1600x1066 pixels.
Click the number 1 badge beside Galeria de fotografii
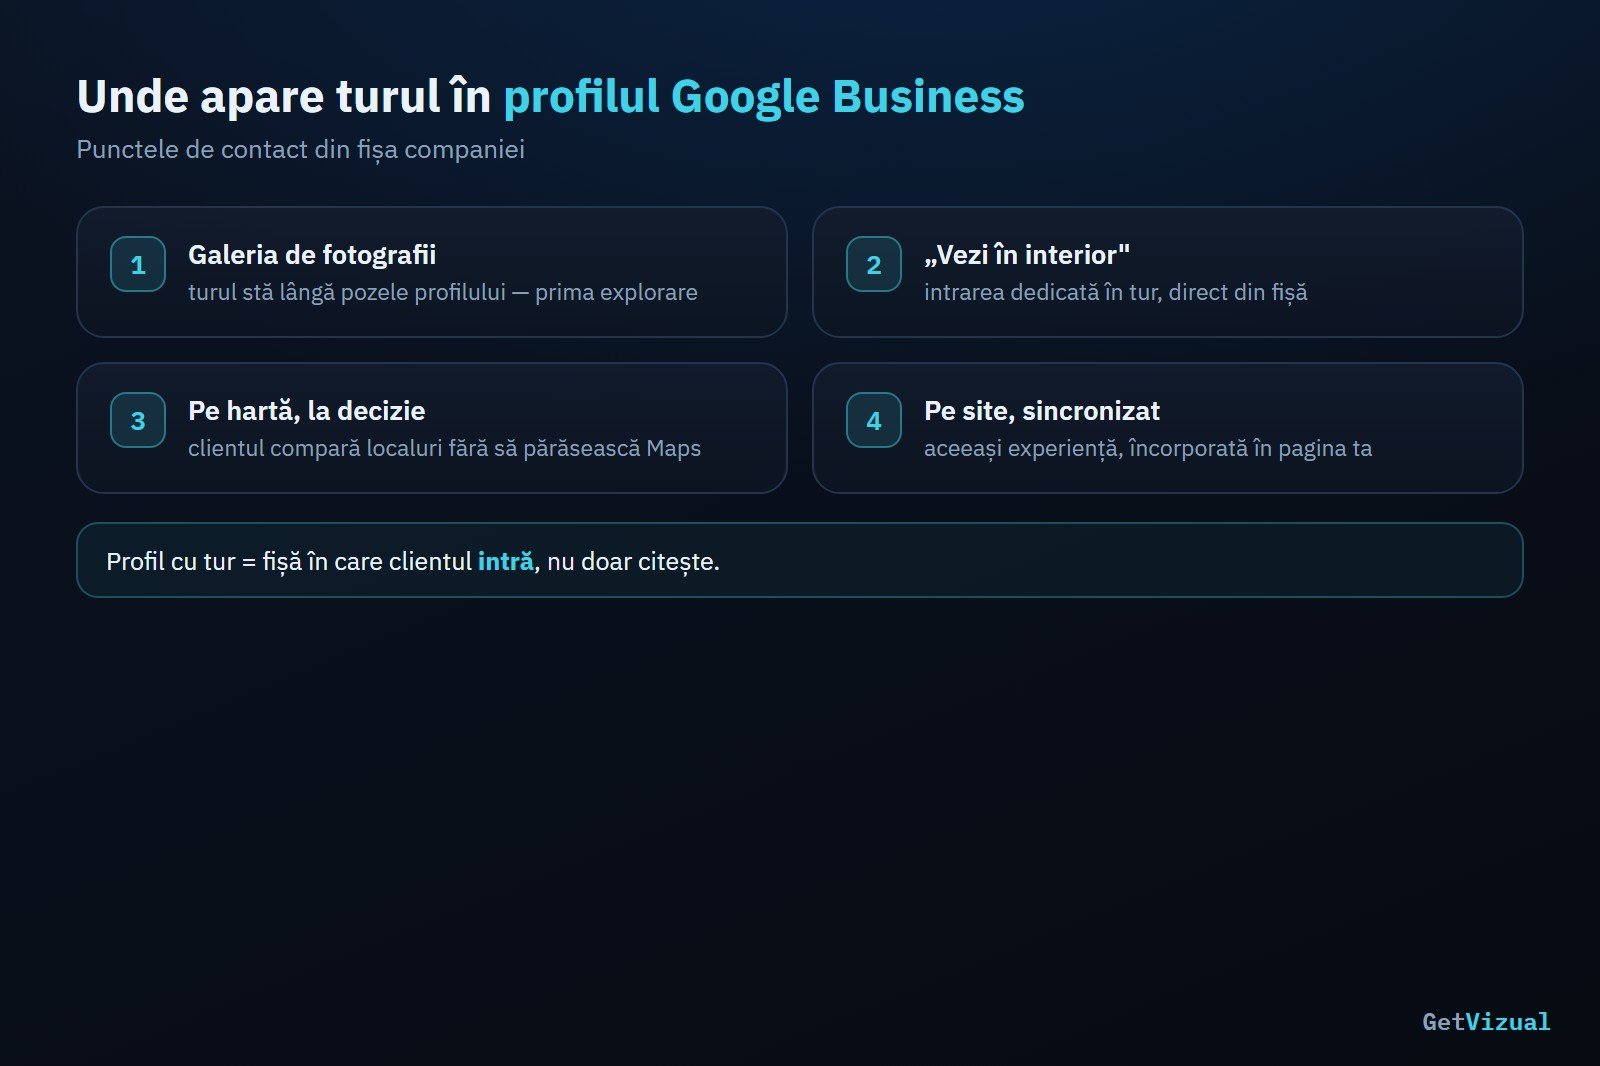pos(138,264)
